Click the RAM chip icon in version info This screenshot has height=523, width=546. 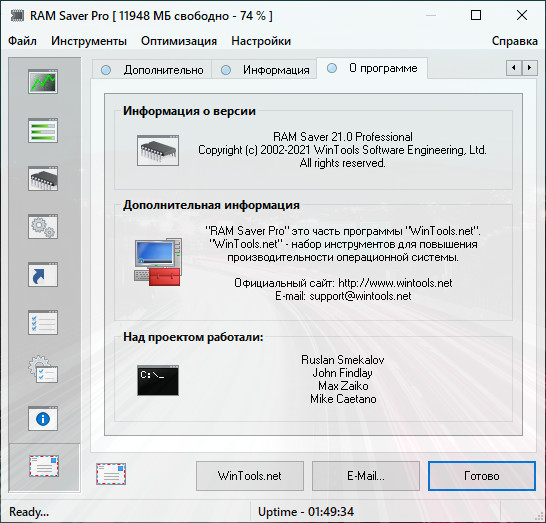(158, 150)
